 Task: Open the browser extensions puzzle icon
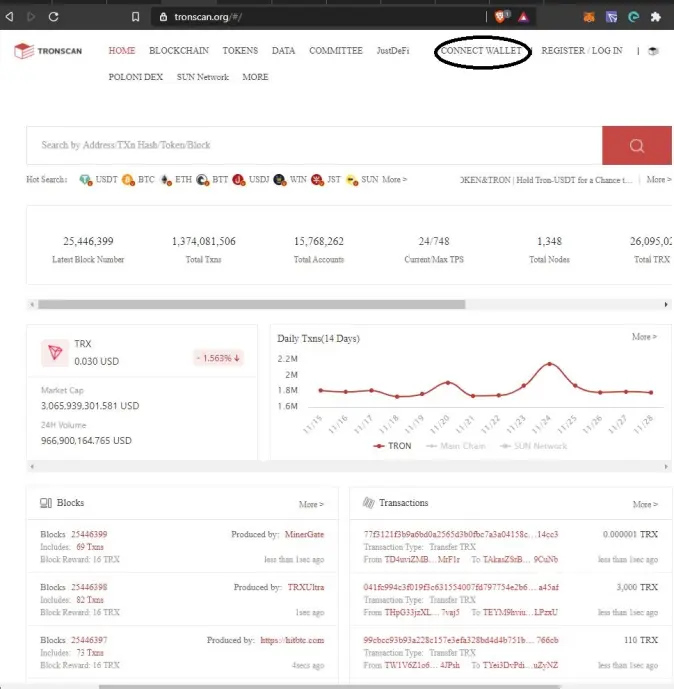click(x=656, y=17)
